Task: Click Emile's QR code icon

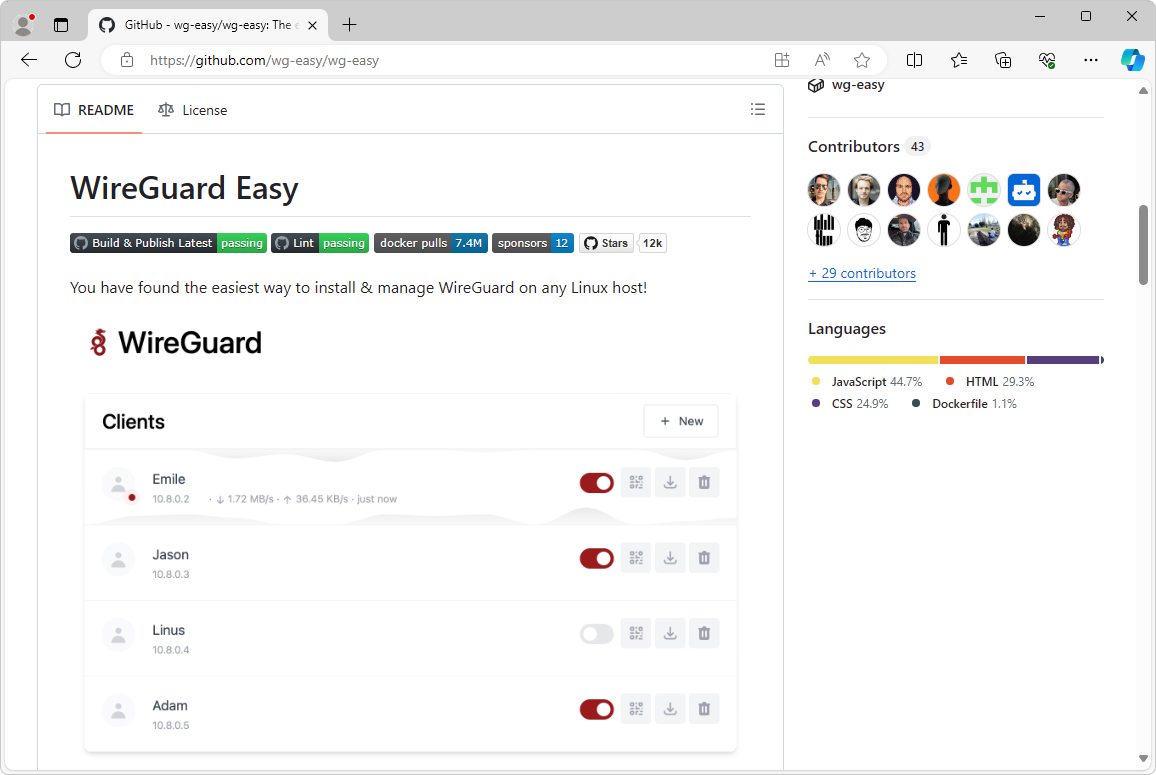Action: click(636, 483)
